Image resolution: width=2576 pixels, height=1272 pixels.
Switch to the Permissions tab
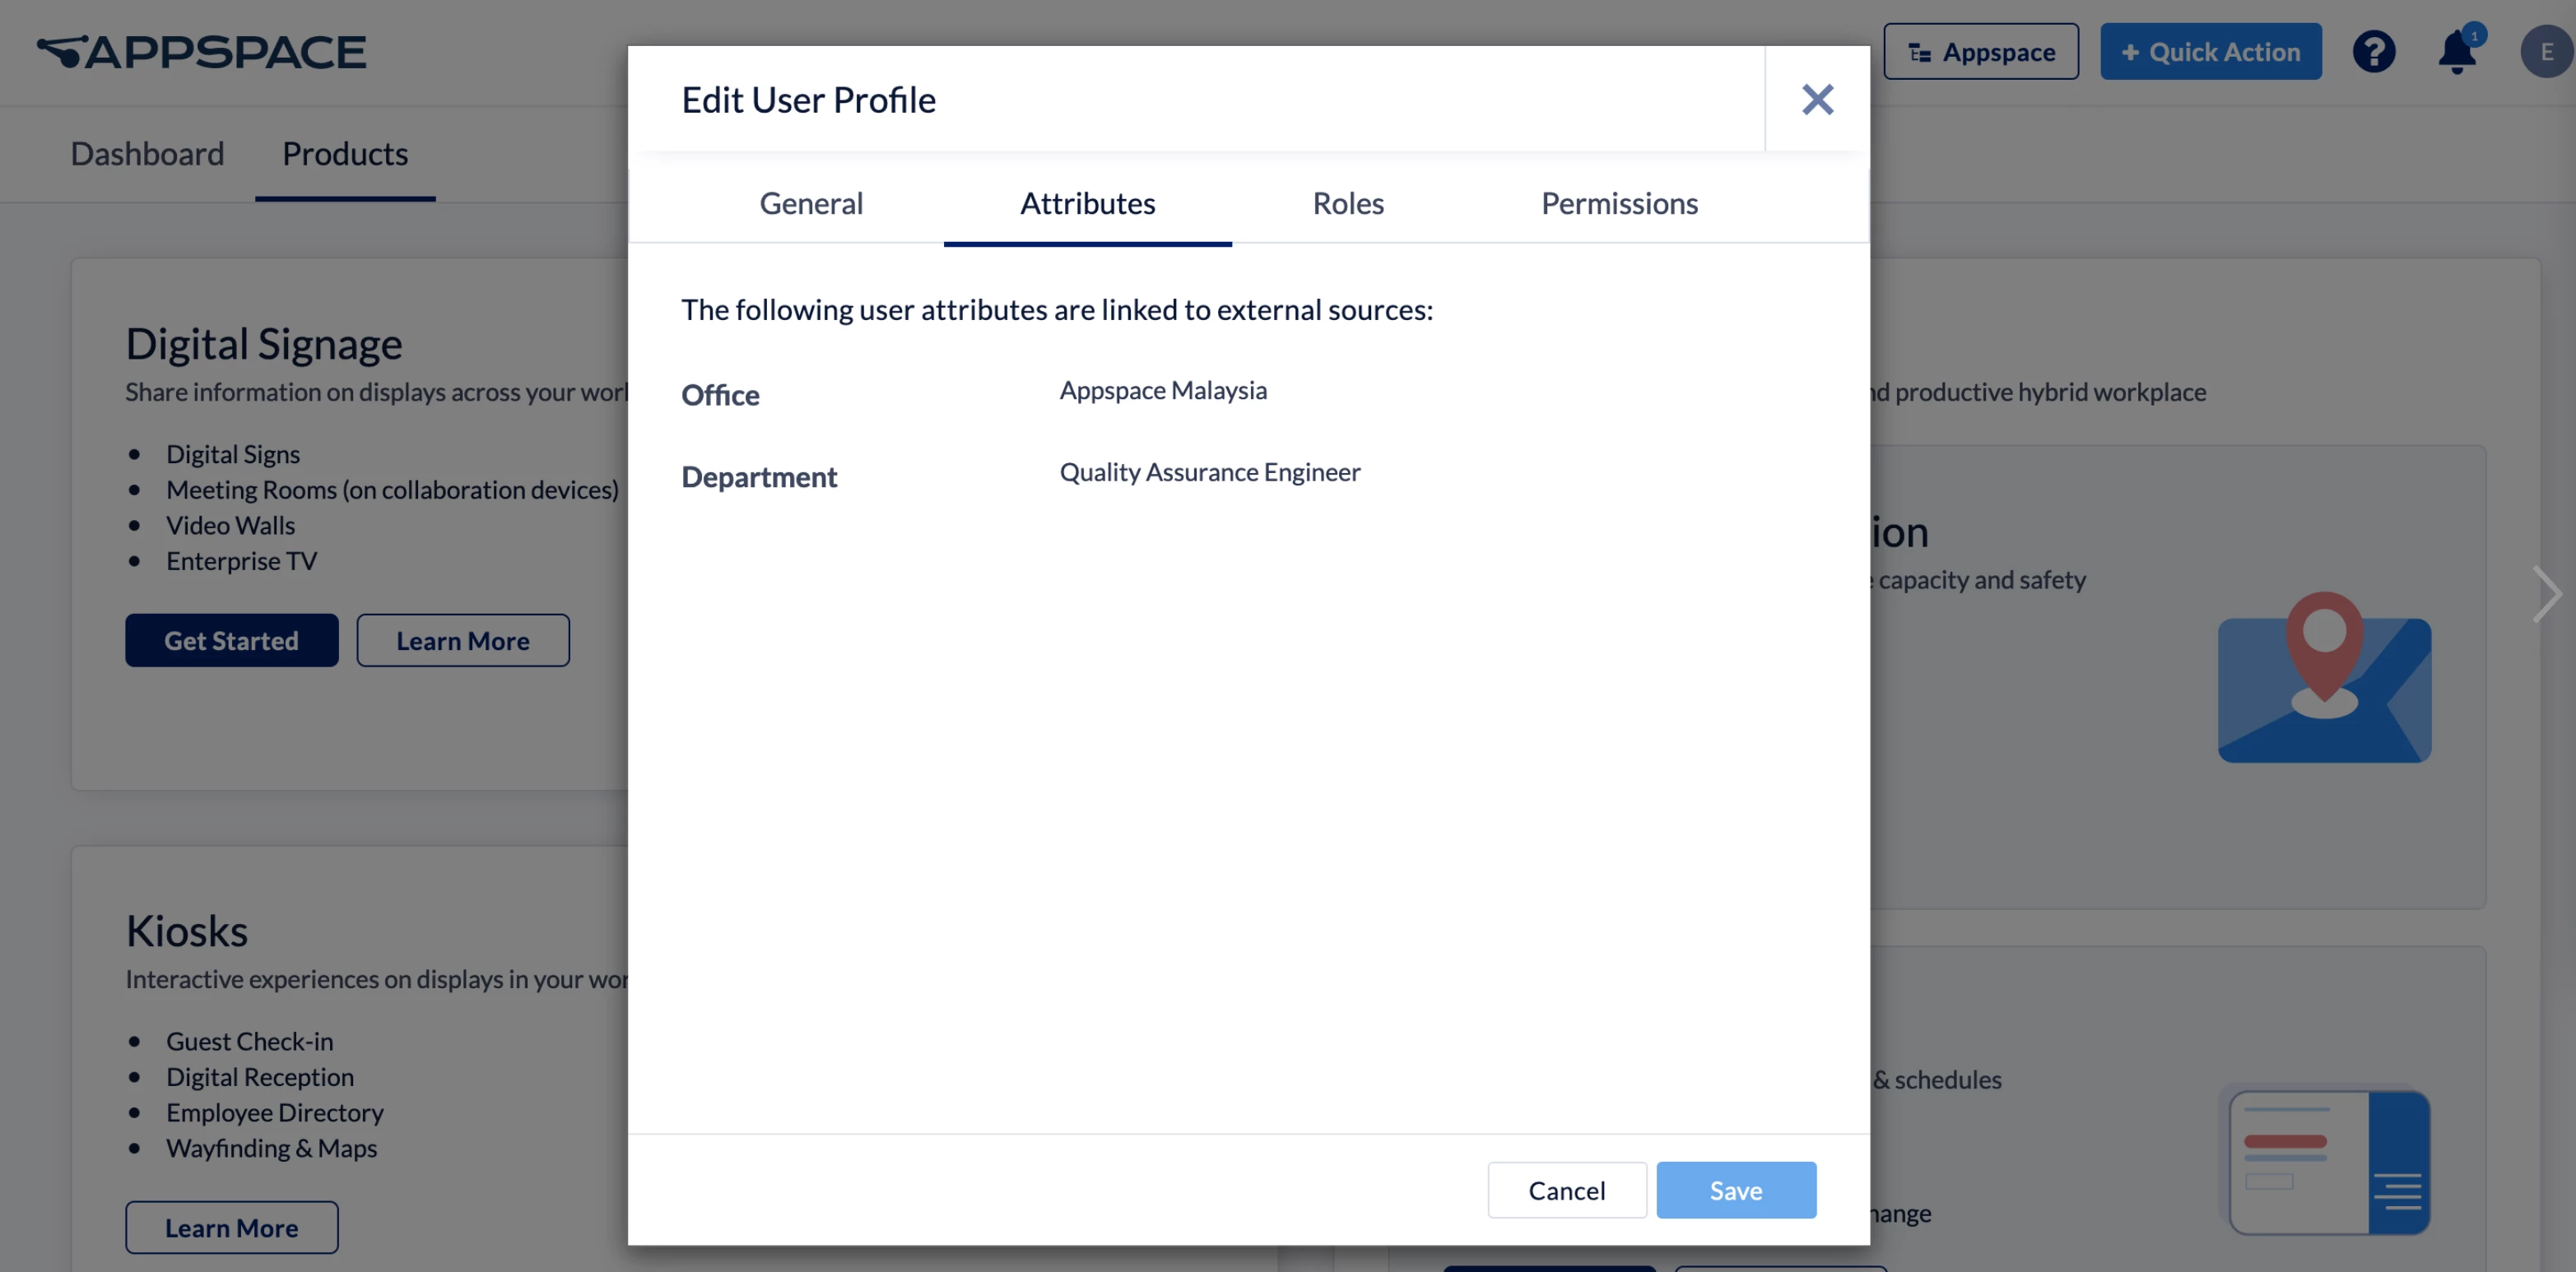(x=1618, y=203)
